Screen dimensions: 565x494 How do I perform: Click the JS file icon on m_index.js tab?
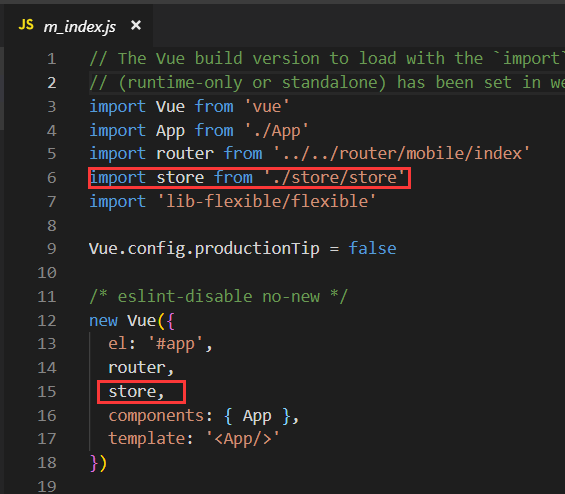(26, 25)
